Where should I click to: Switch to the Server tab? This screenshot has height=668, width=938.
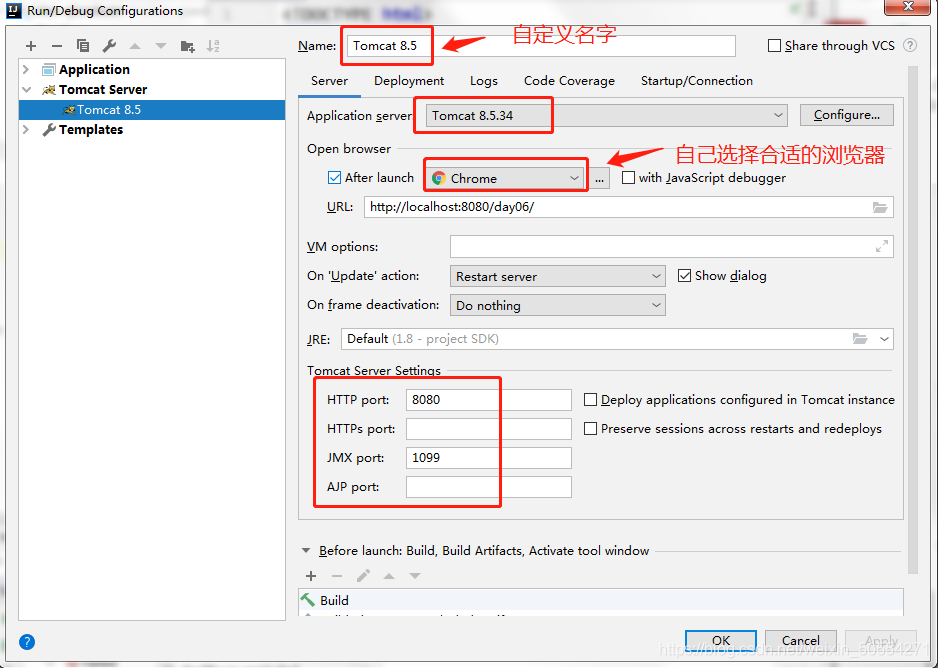click(329, 81)
